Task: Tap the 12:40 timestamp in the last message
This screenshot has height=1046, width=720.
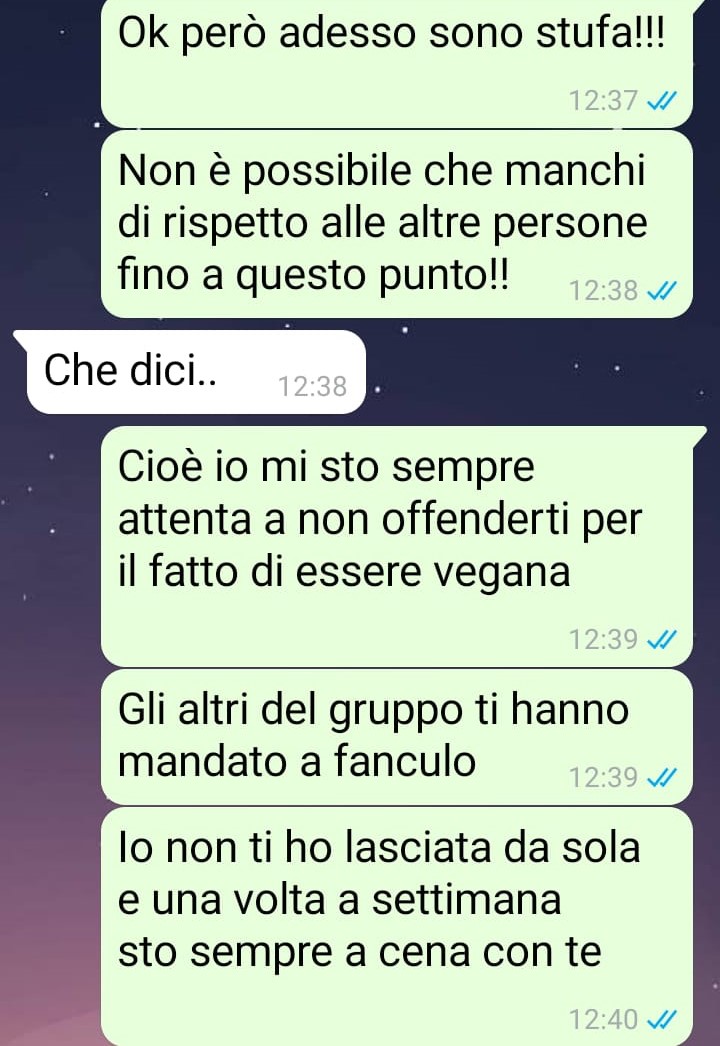Action: coord(603,1020)
